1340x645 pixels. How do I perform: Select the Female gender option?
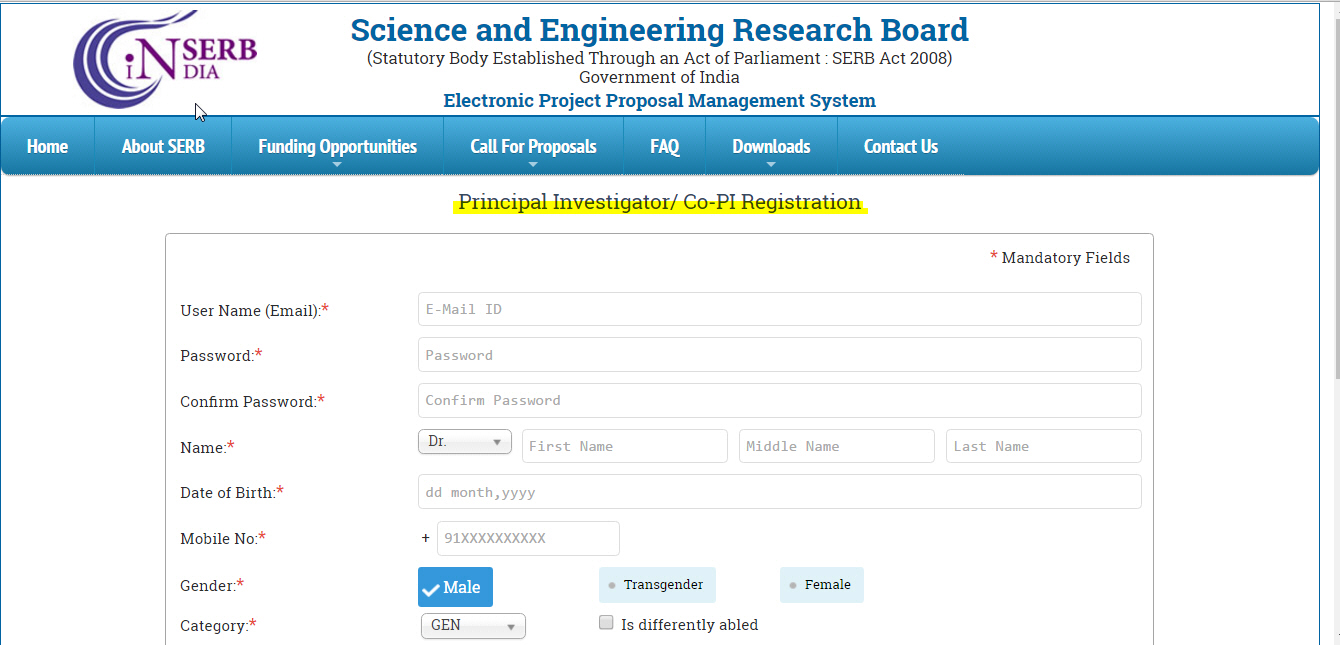821,584
